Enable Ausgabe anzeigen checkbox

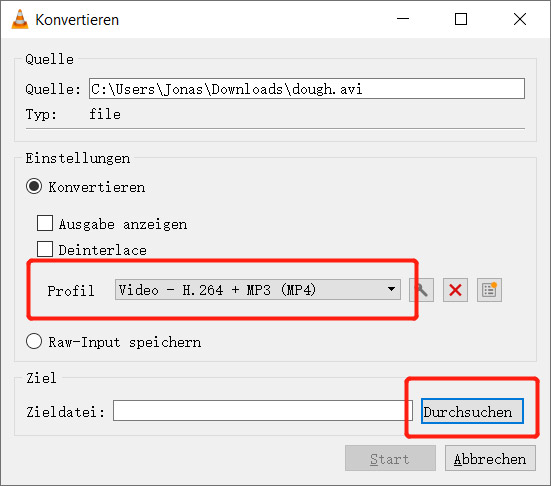tap(45, 223)
